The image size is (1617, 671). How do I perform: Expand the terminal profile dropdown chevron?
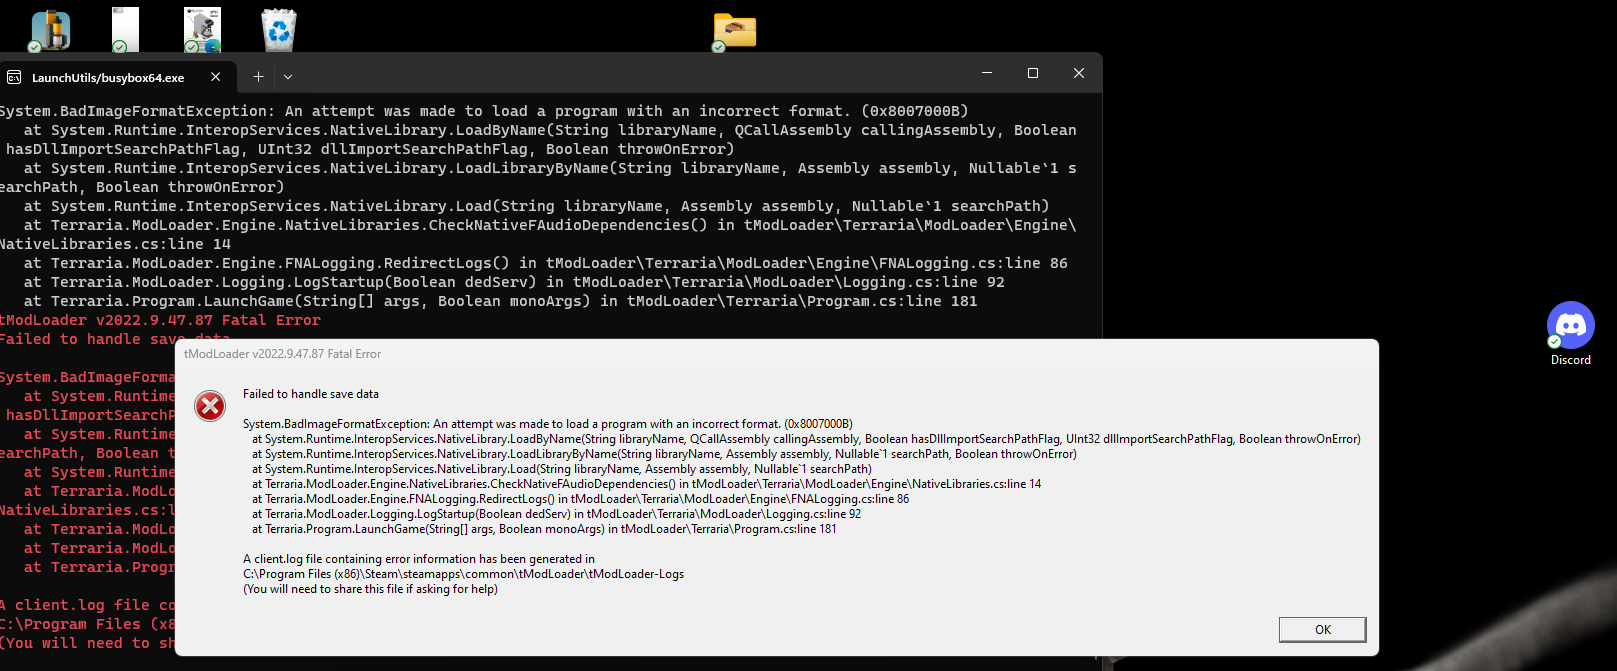[x=288, y=77]
